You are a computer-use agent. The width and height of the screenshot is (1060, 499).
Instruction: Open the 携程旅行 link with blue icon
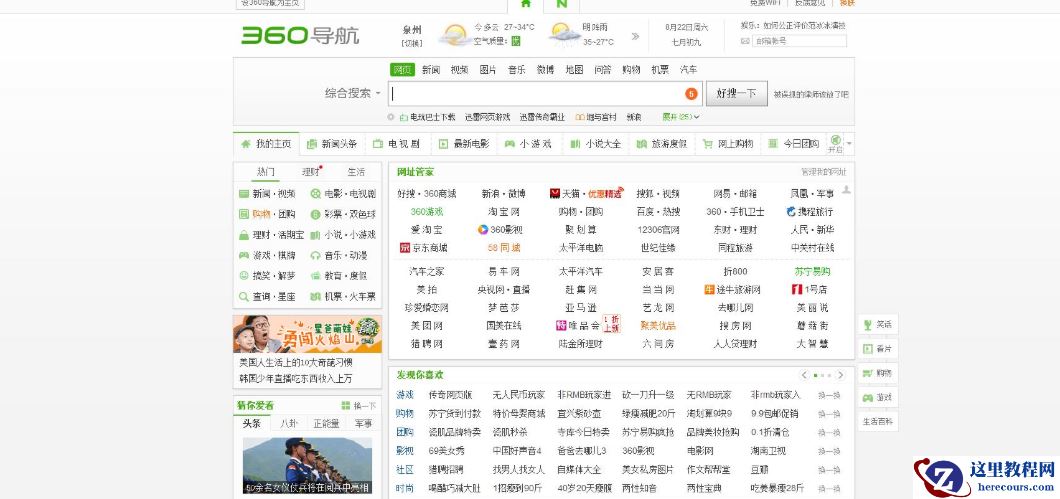tap(810, 212)
